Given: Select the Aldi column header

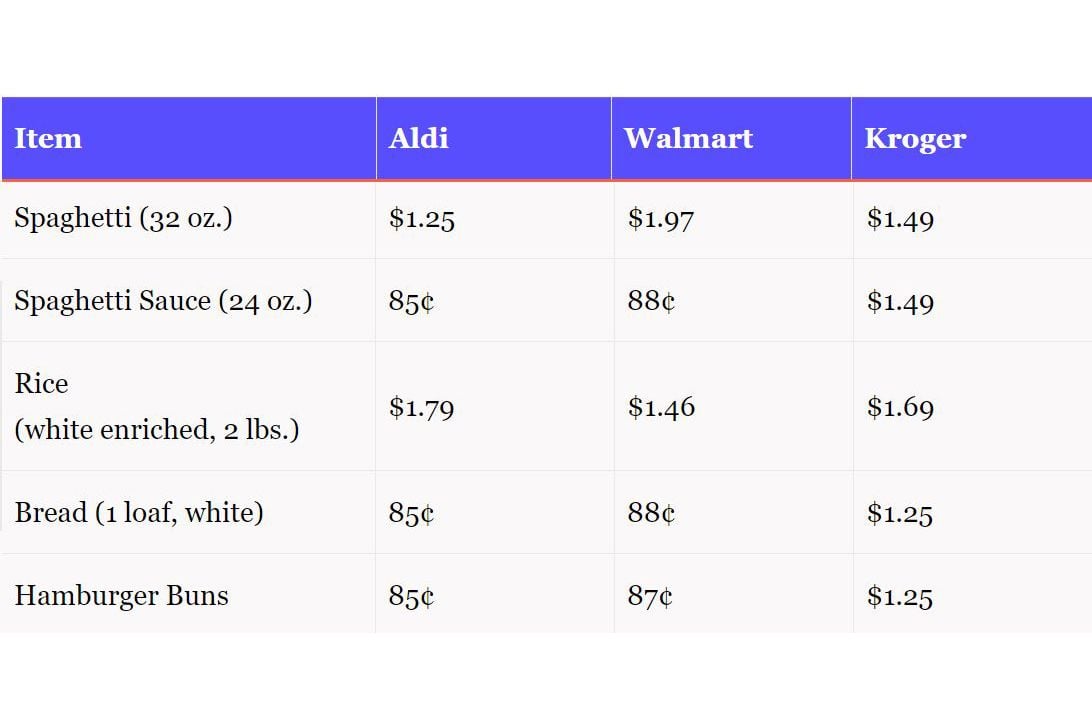Looking at the screenshot, I should tap(419, 138).
